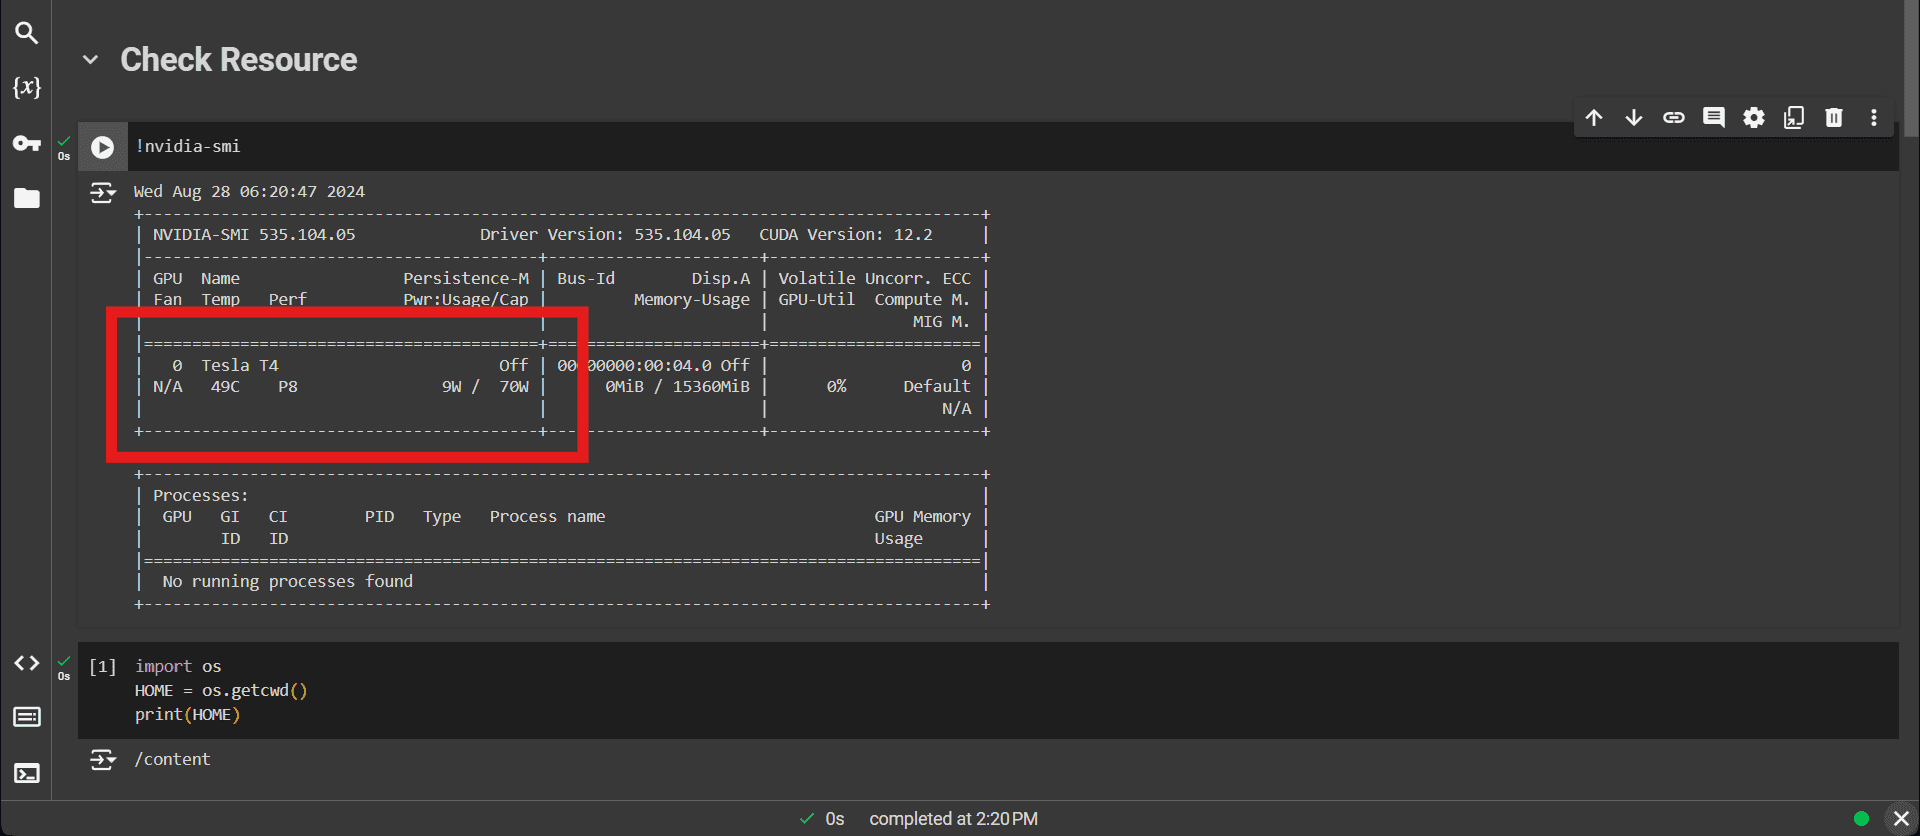Open the command palette icon
The width and height of the screenshot is (1920, 836).
tap(26, 717)
